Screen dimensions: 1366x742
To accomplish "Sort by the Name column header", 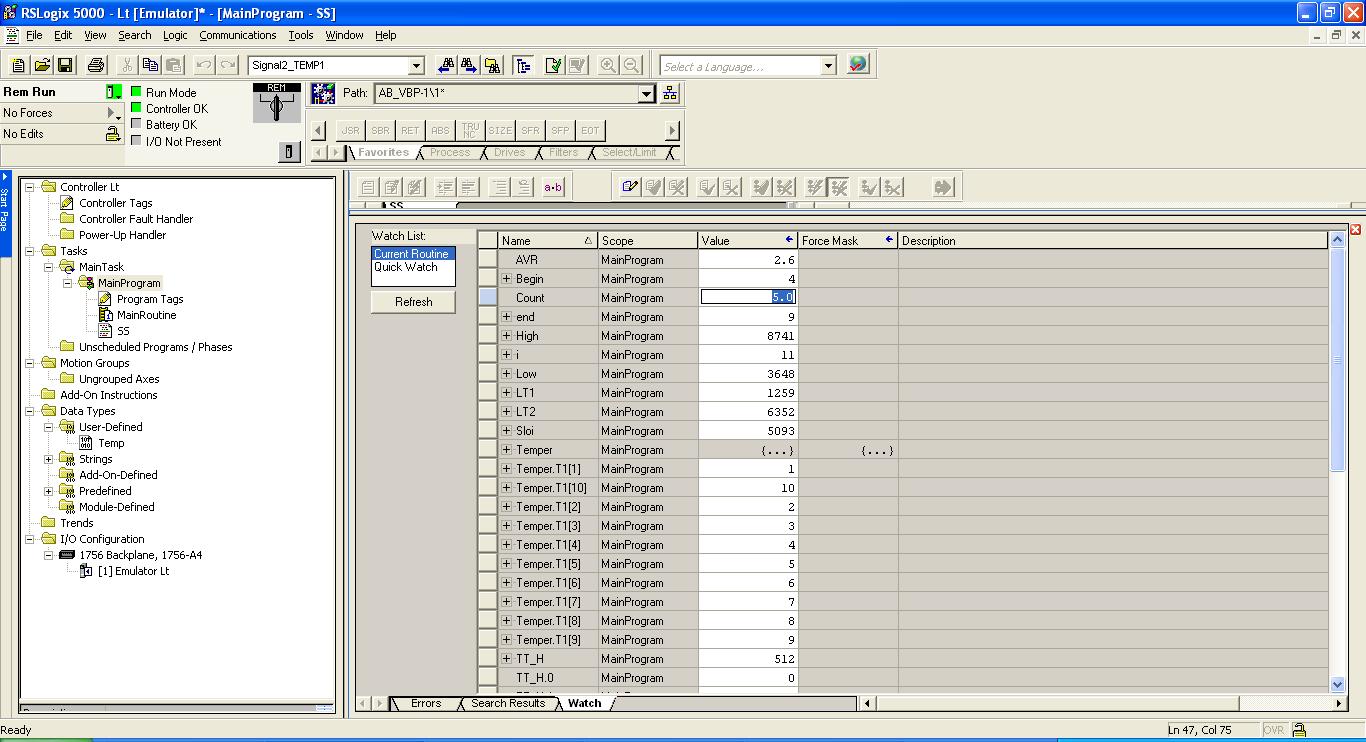I will tap(547, 241).
